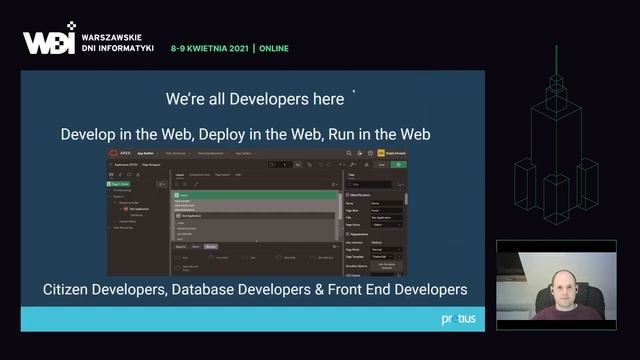Open the Page Group dropdown
640x360 pixels.
pos(387,224)
